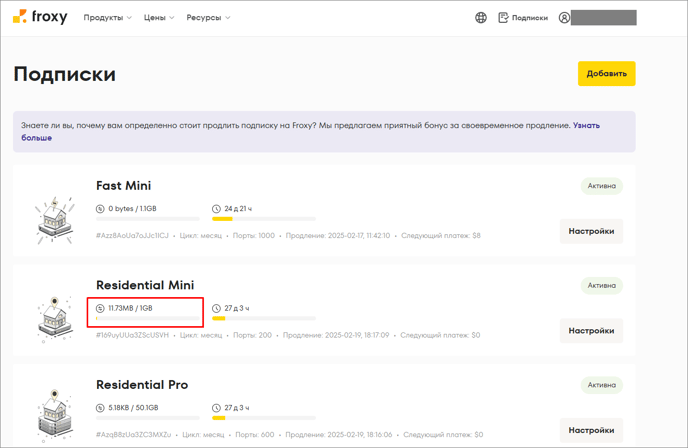This screenshot has height=448, width=688.
Task: Click clock icon in Residential Pro row
Action: [x=216, y=408]
